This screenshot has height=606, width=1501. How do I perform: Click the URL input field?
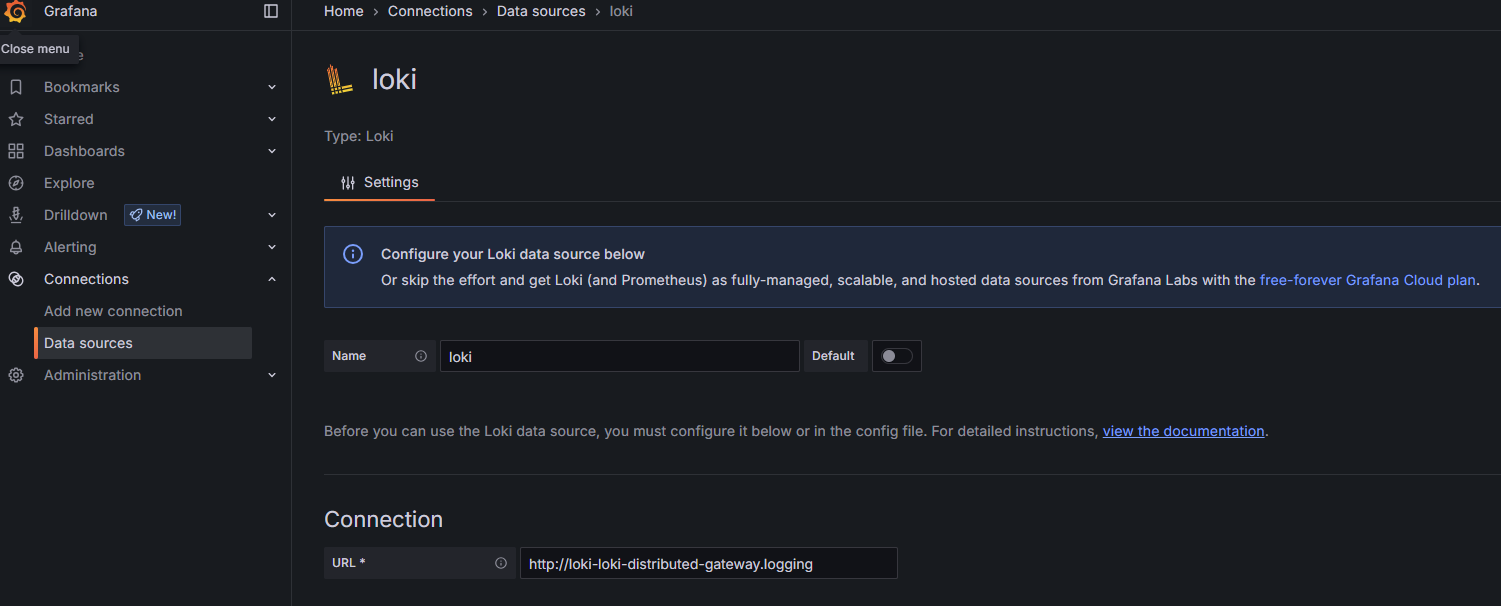709,563
